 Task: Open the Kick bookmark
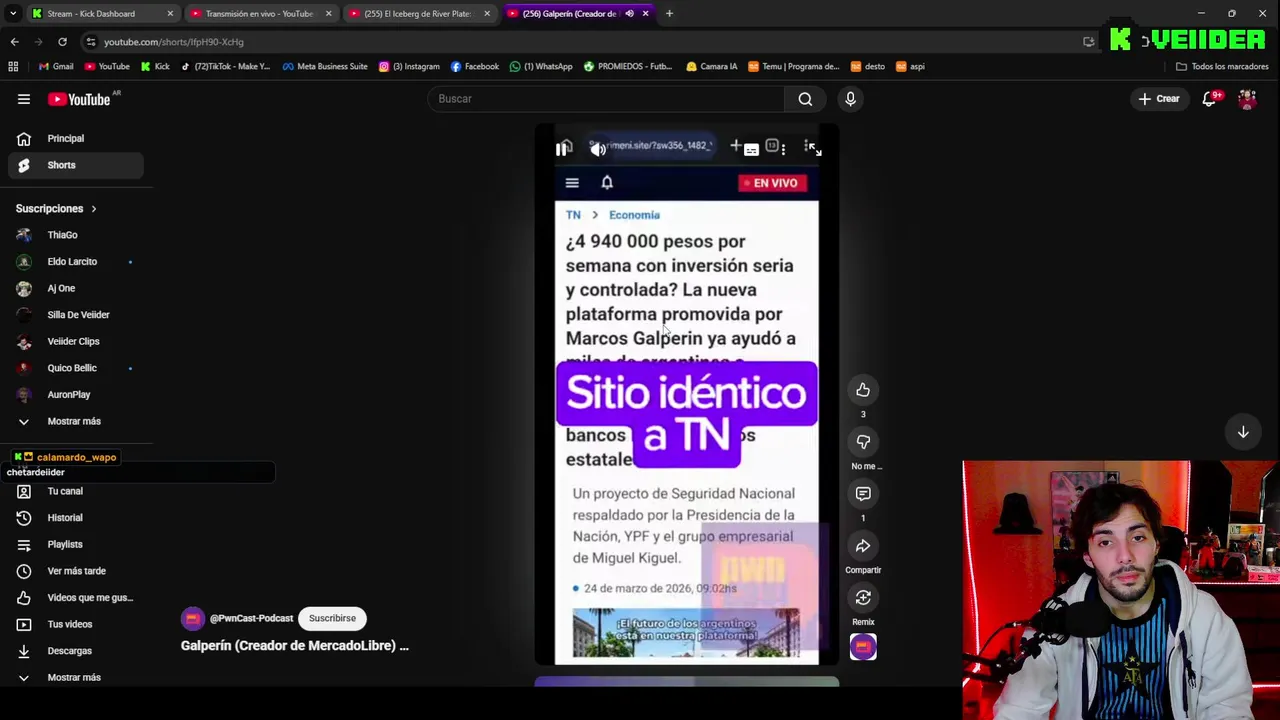point(155,67)
